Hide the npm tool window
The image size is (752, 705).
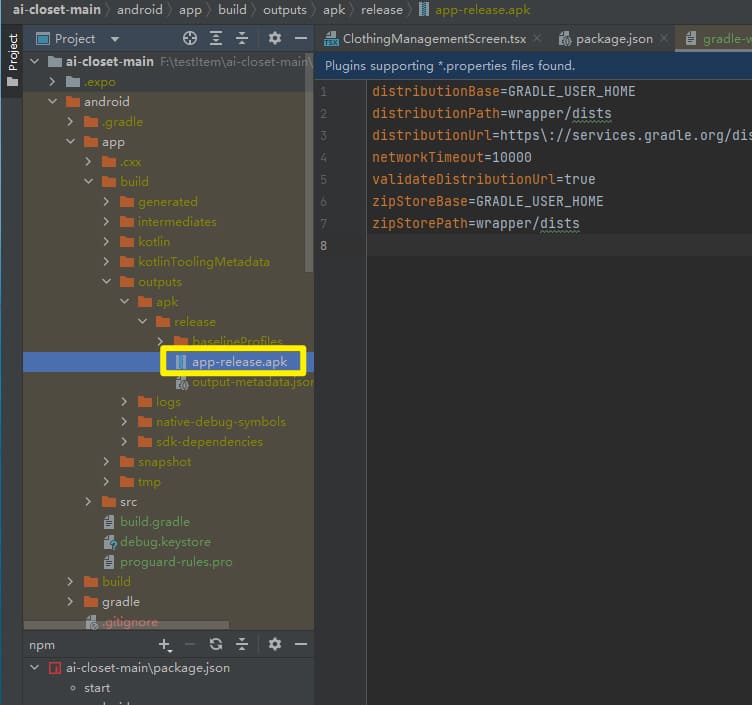click(x=300, y=645)
